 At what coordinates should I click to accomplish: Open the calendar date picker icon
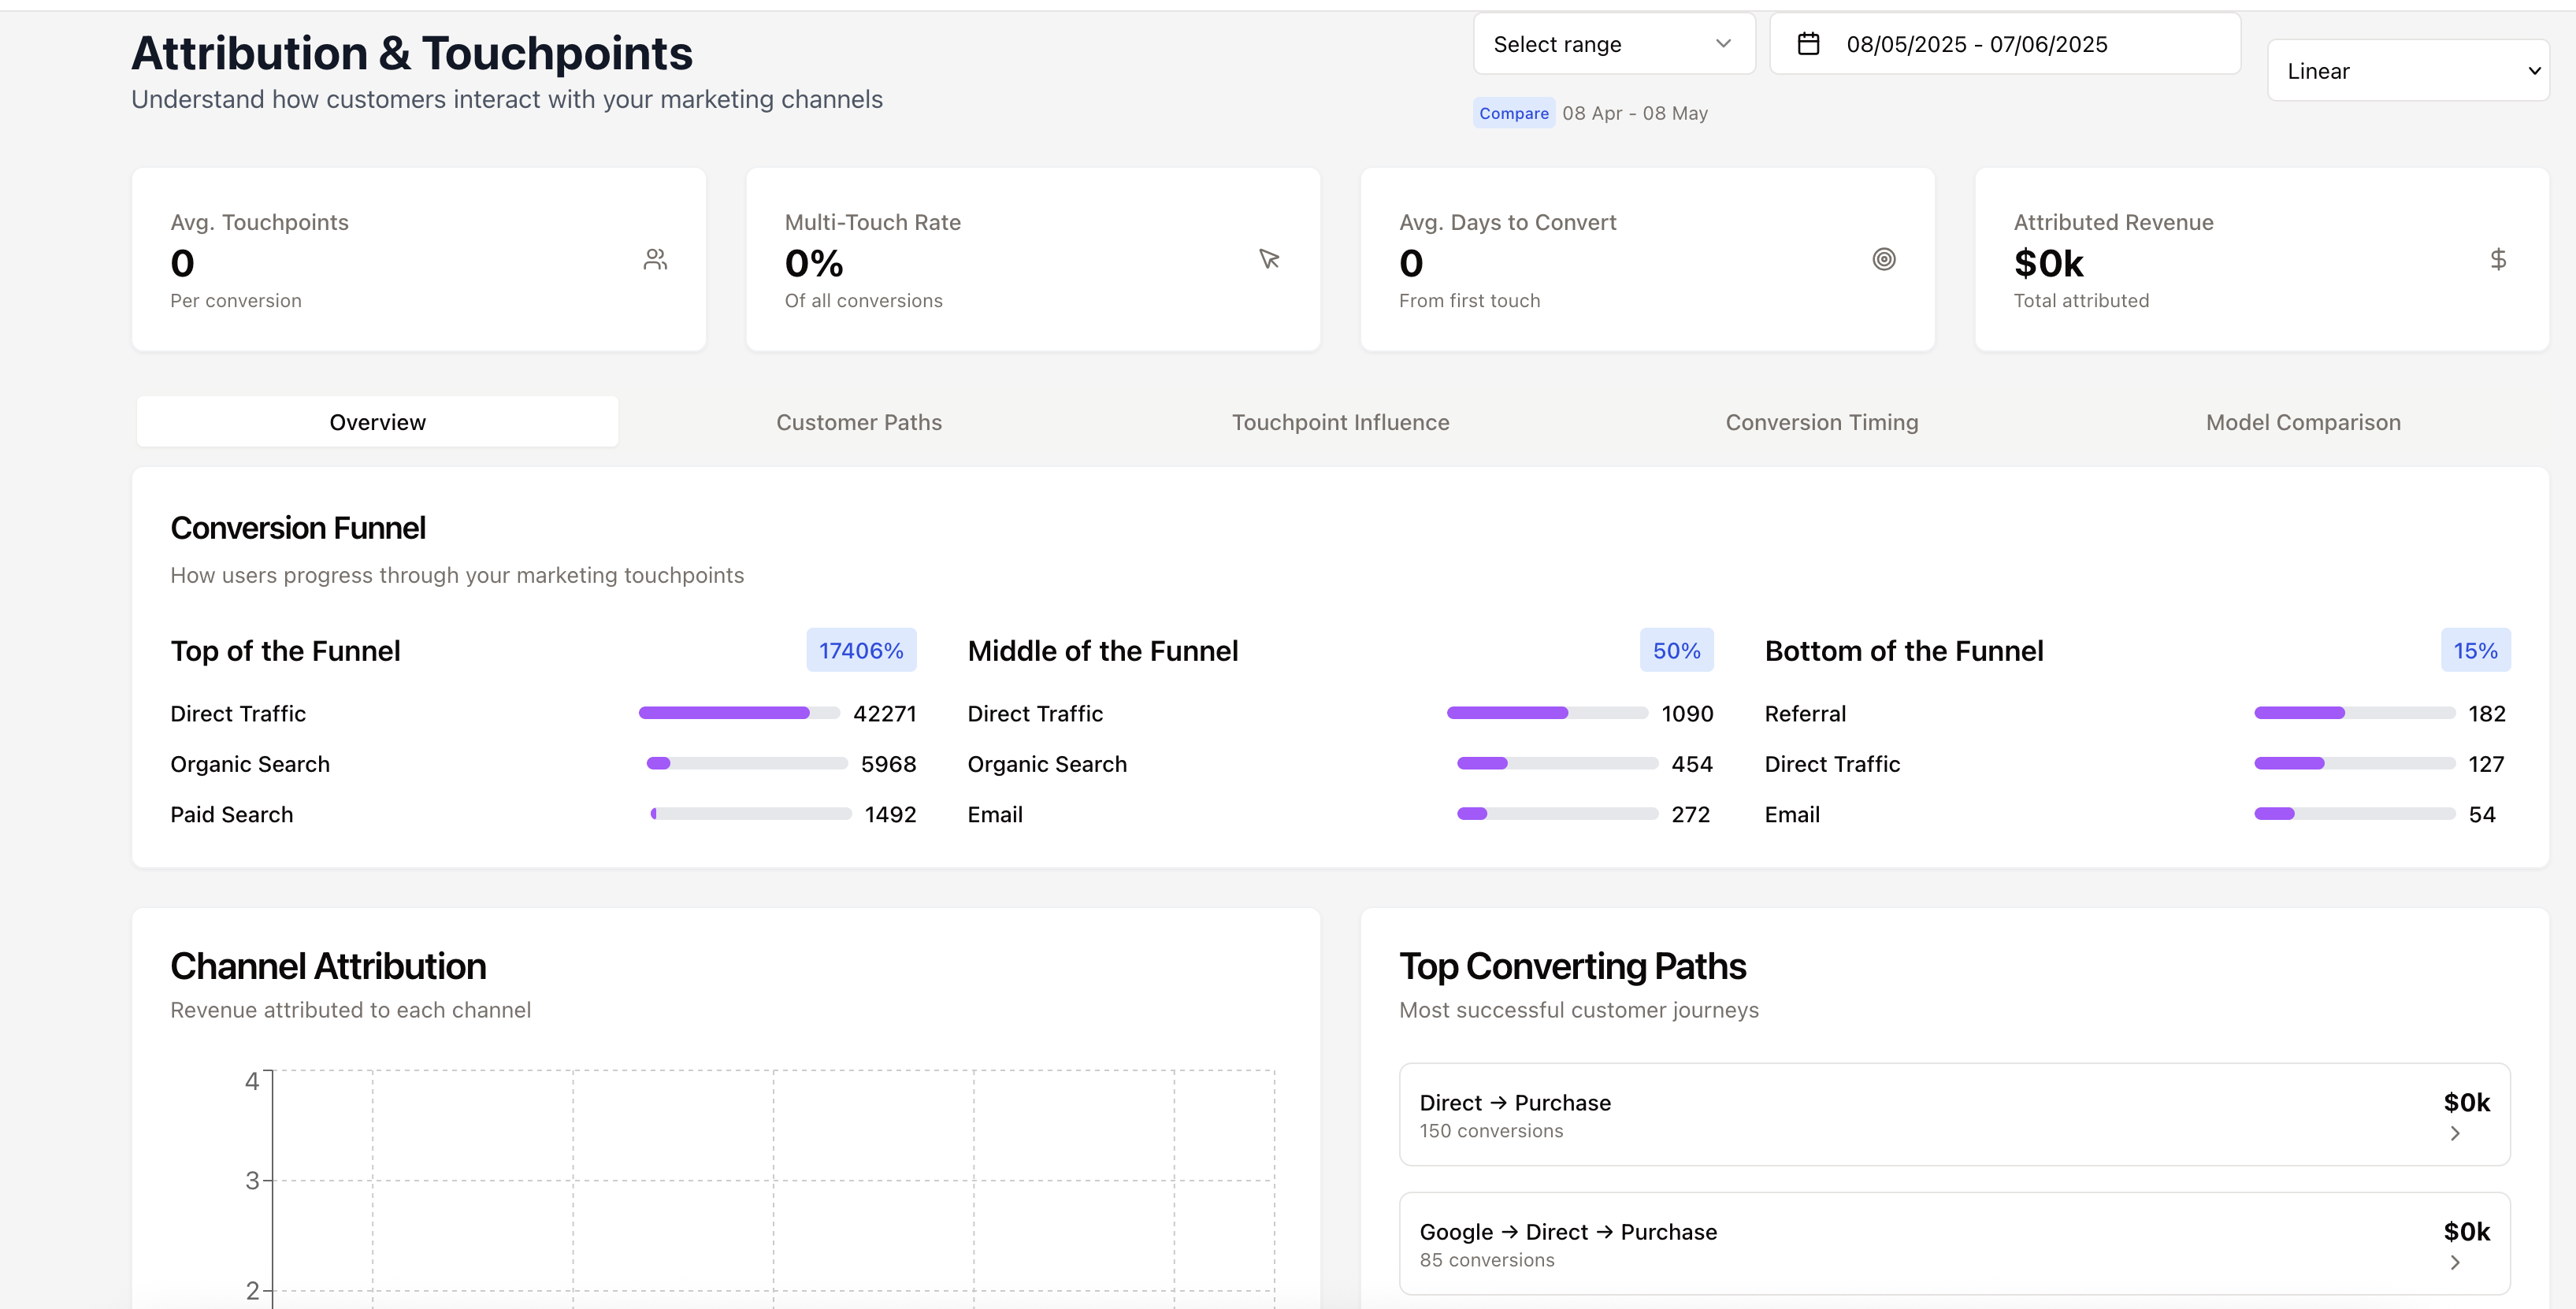(1810, 43)
